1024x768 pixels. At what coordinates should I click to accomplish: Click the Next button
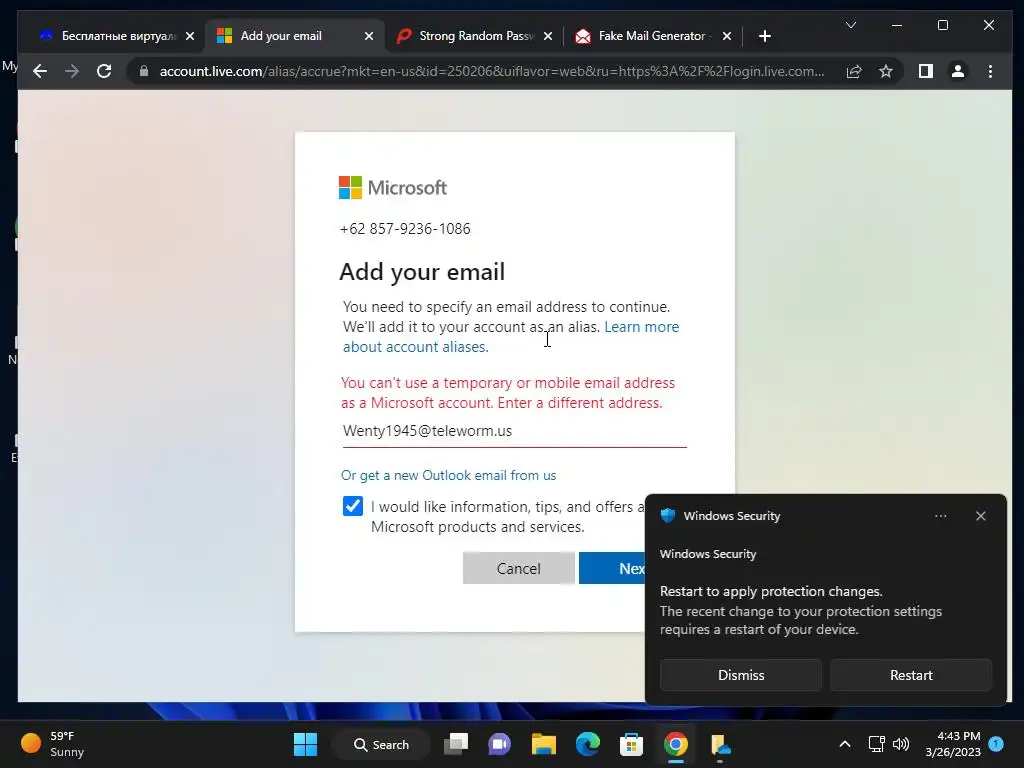pos(612,568)
